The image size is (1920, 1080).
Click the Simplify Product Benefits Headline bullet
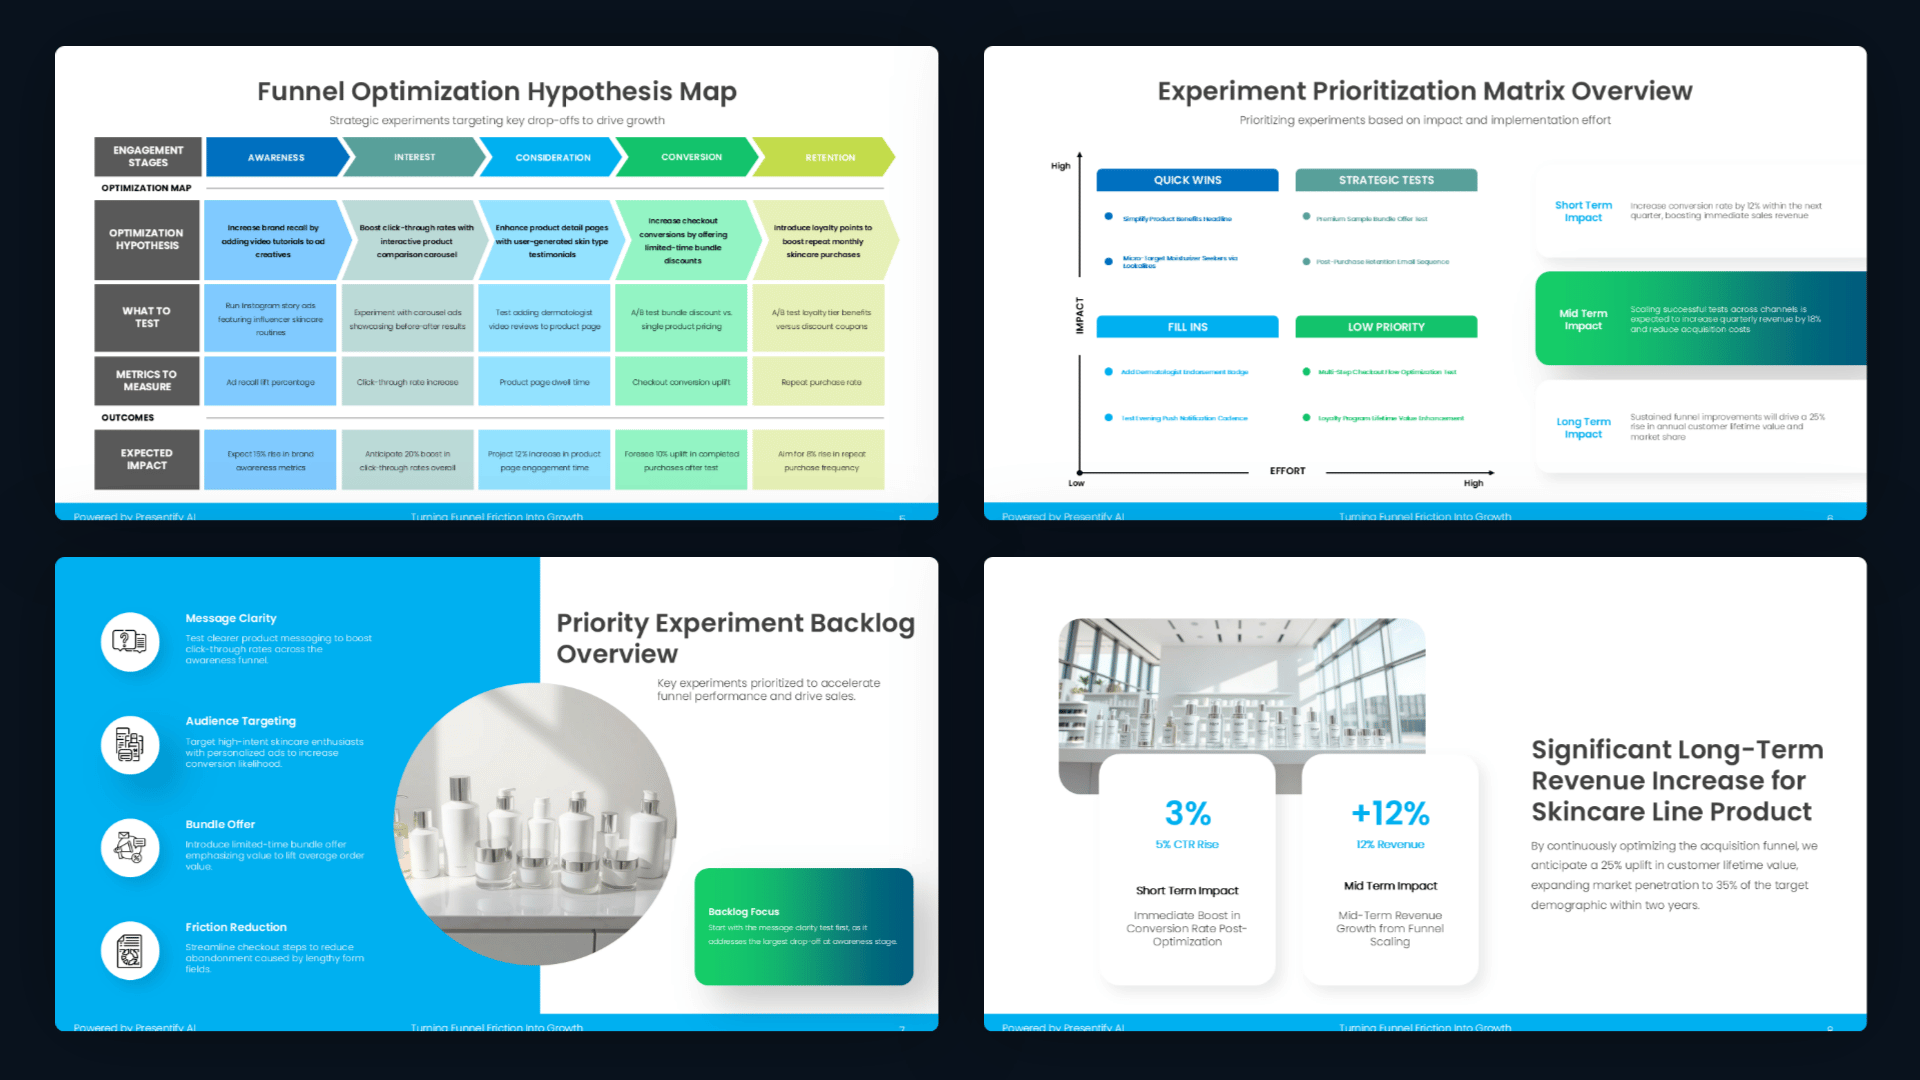coord(1176,218)
